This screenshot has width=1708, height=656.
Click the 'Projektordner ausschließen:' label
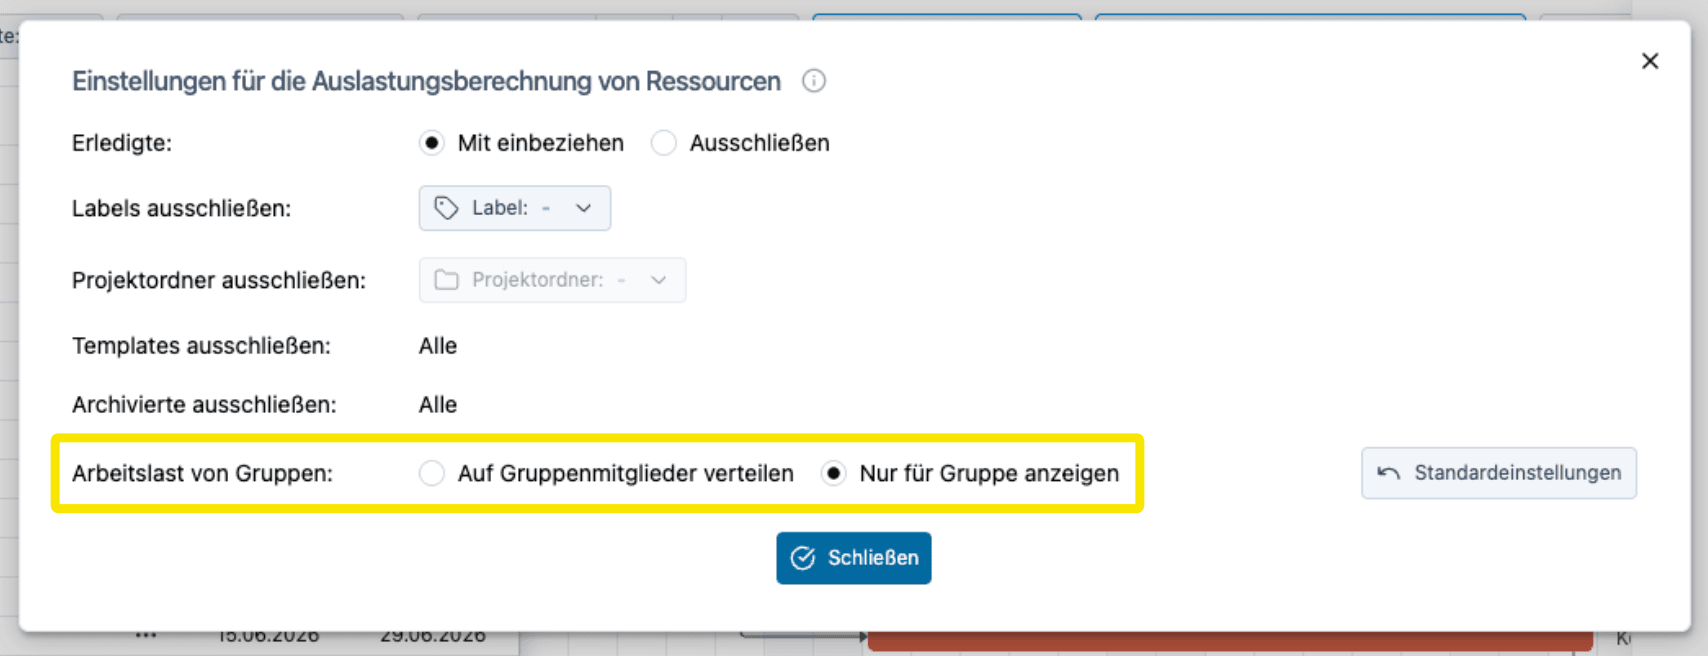tap(219, 281)
